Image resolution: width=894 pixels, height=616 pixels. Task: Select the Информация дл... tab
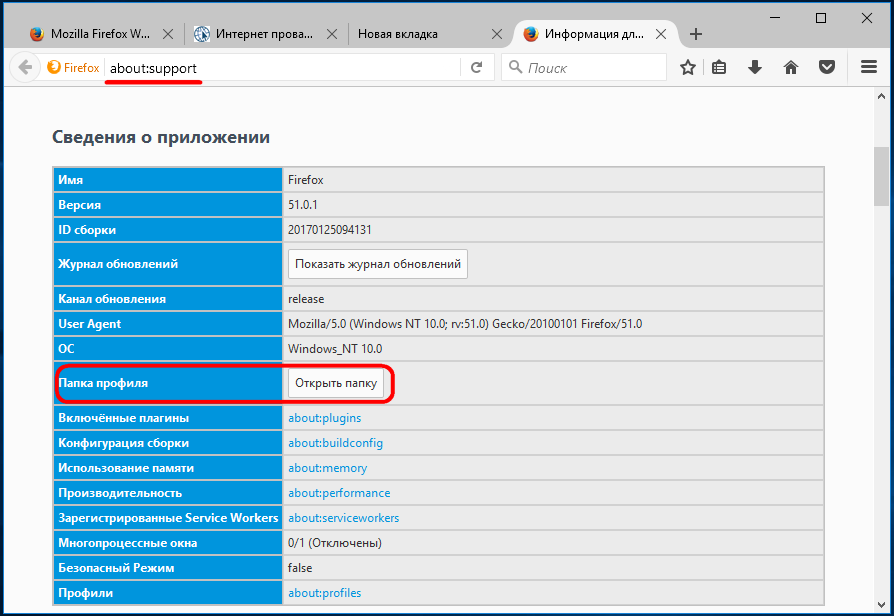click(x=594, y=34)
